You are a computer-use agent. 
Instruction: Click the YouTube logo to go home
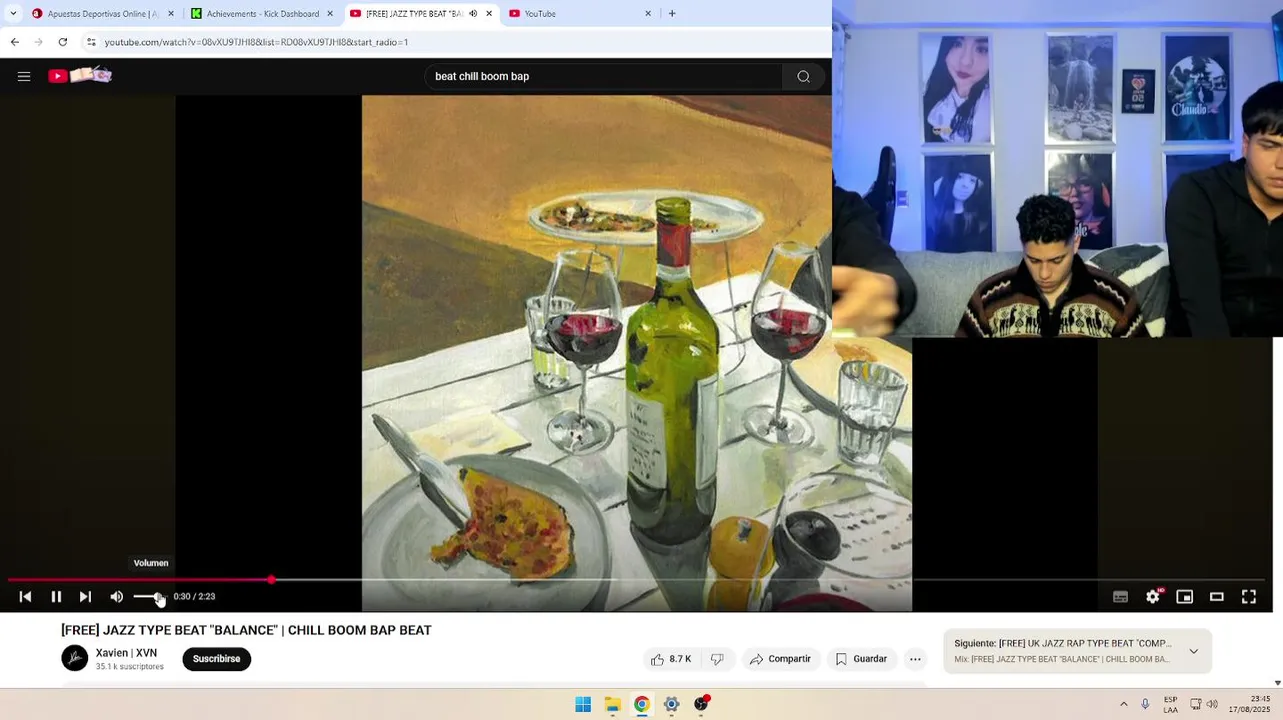[x=80, y=76]
